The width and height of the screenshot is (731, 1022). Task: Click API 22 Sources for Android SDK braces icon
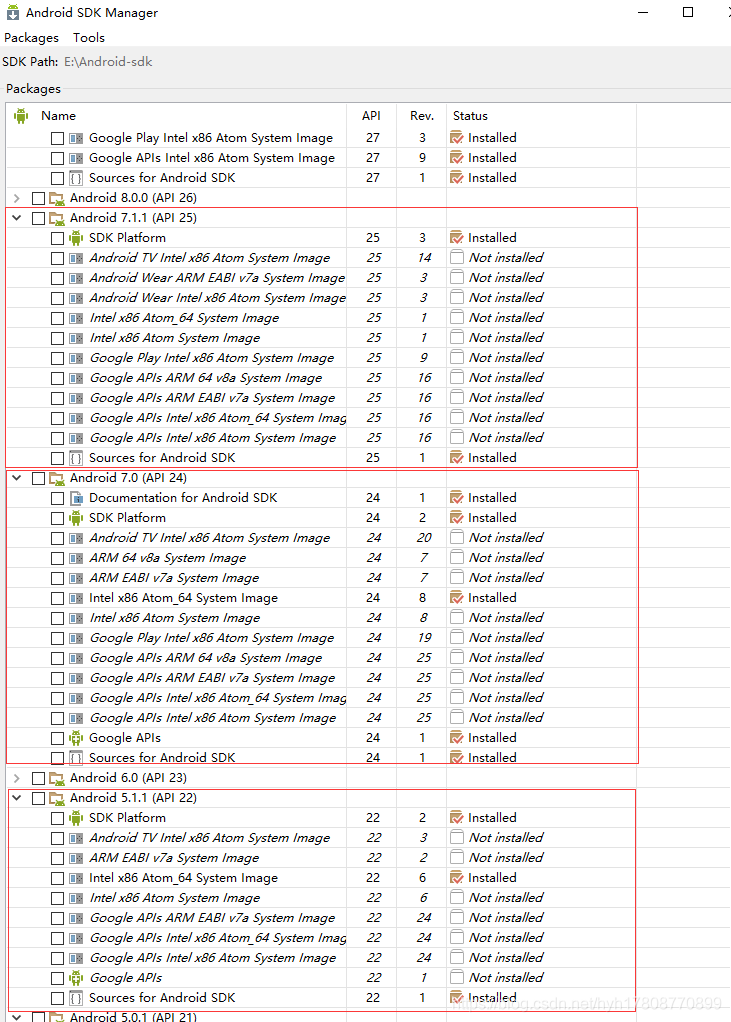point(76,999)
